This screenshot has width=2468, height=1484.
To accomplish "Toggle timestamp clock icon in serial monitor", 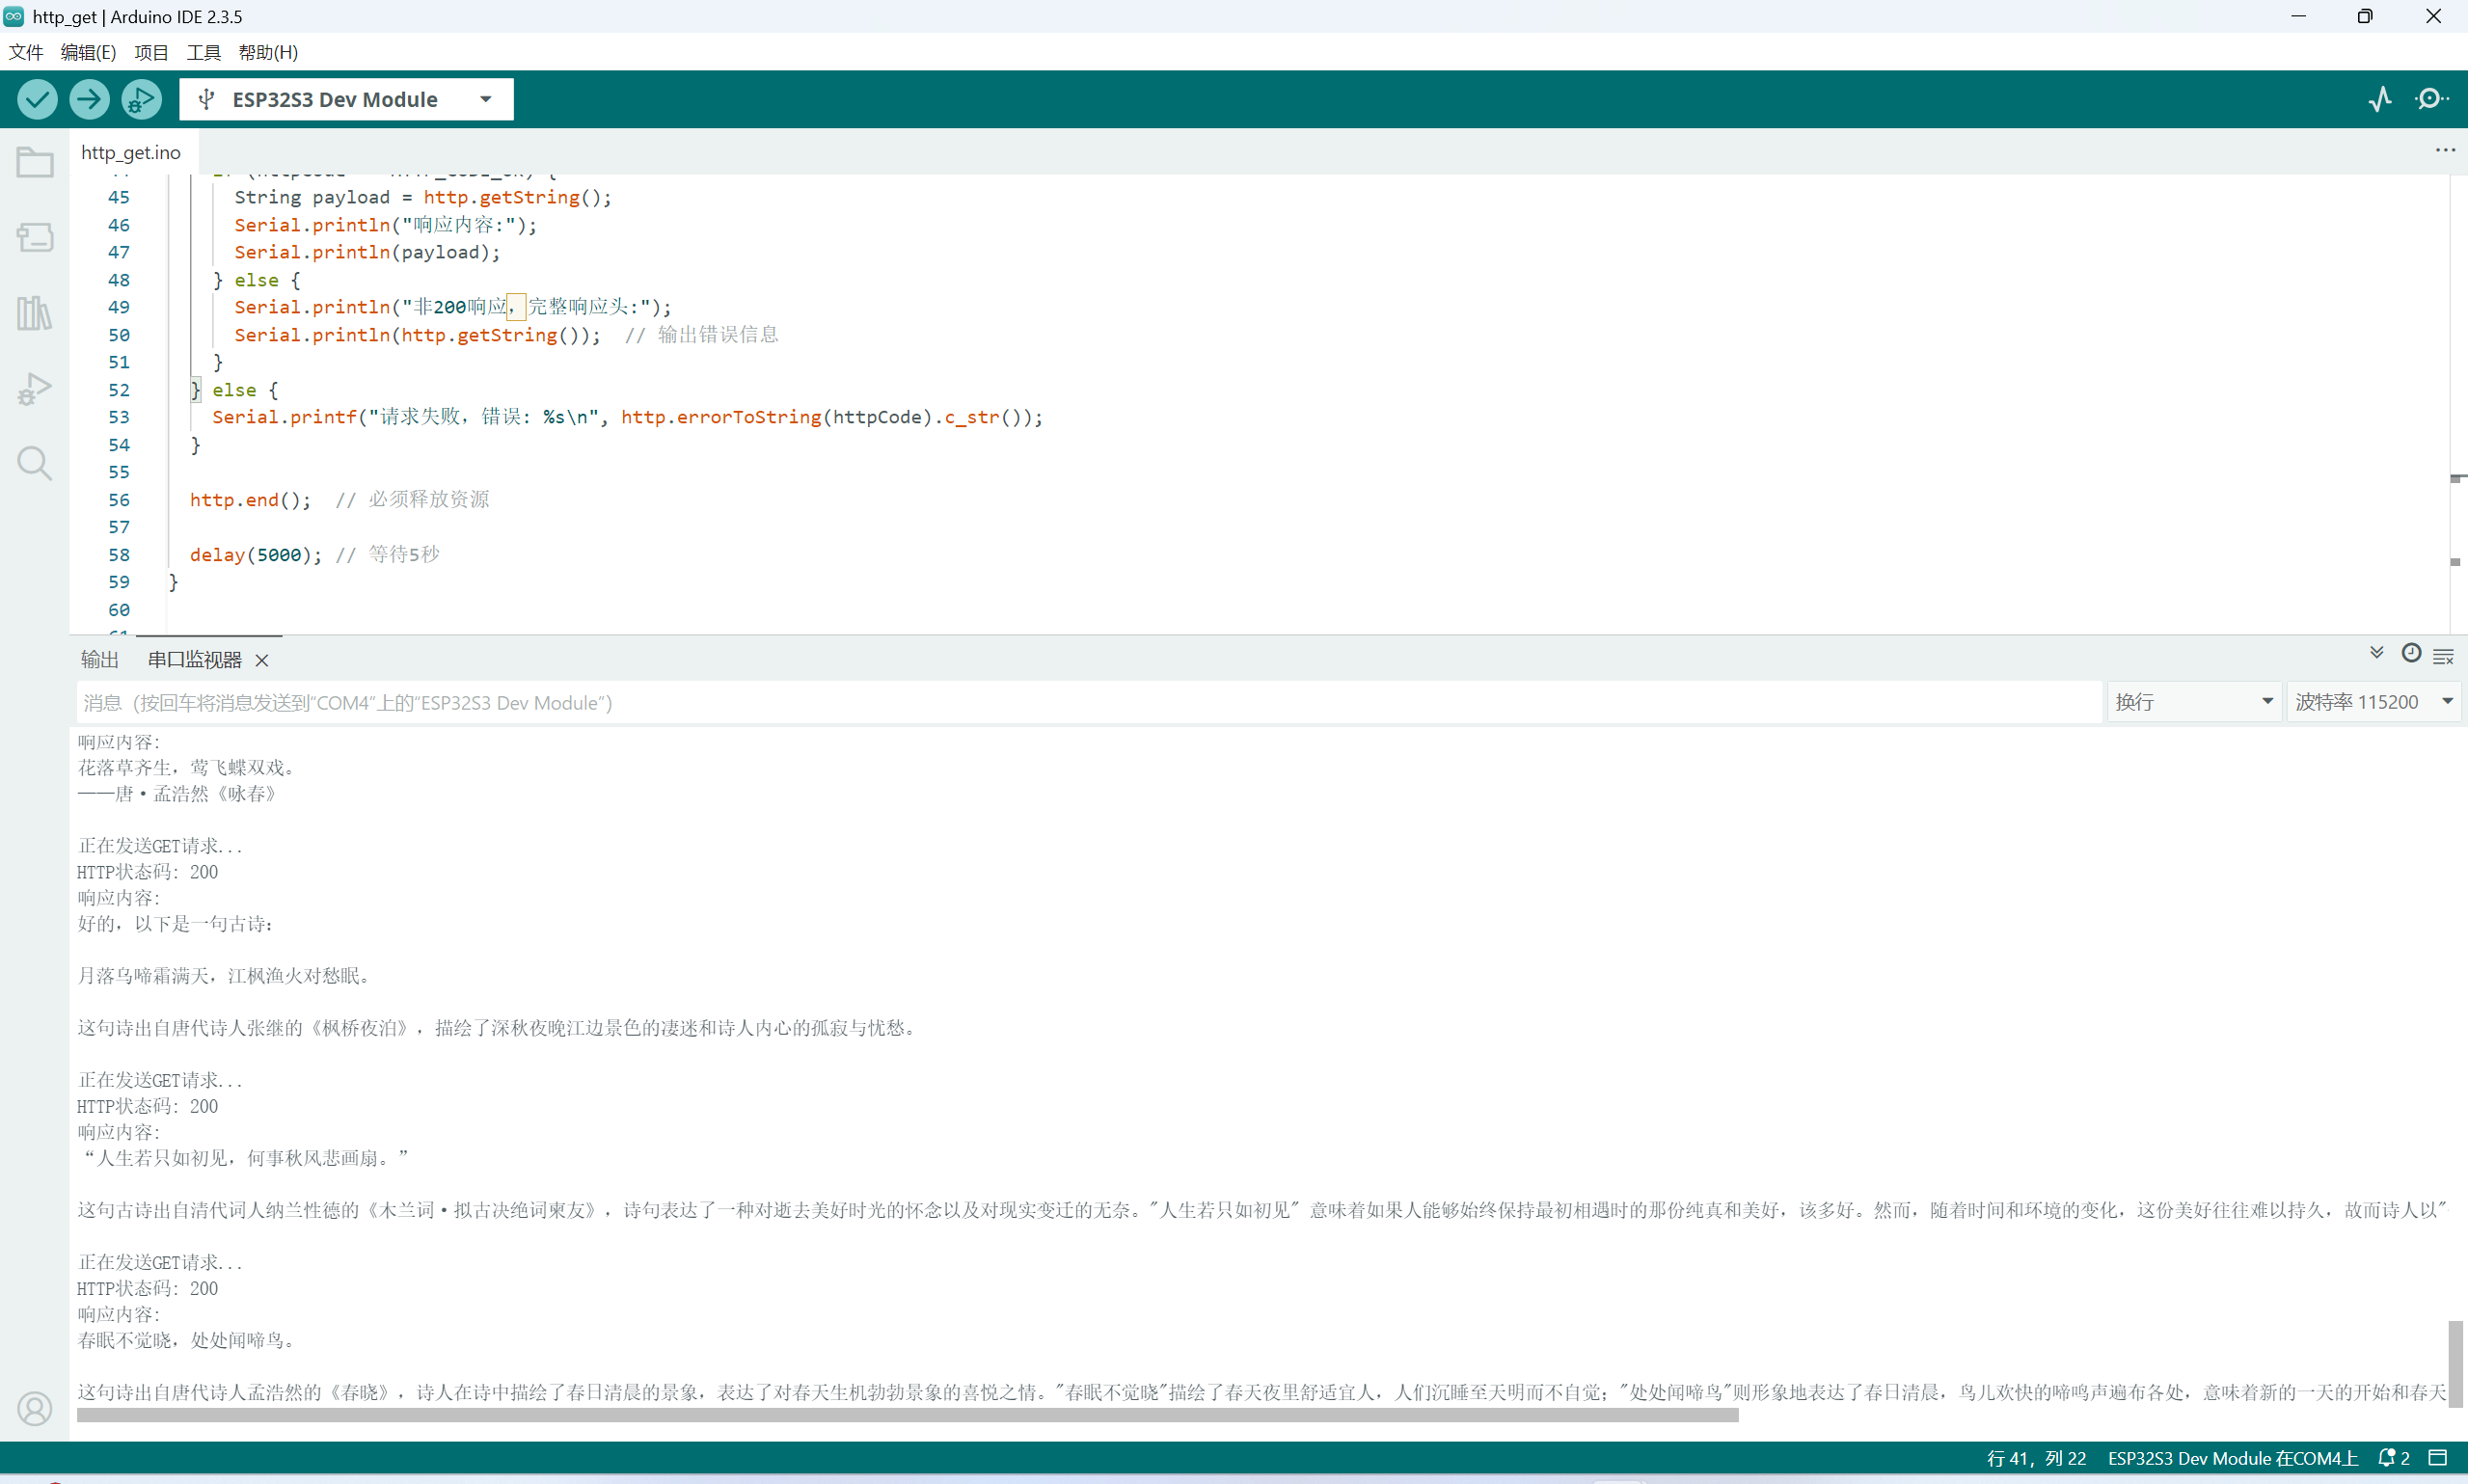I will click(x=2411, y=653).
